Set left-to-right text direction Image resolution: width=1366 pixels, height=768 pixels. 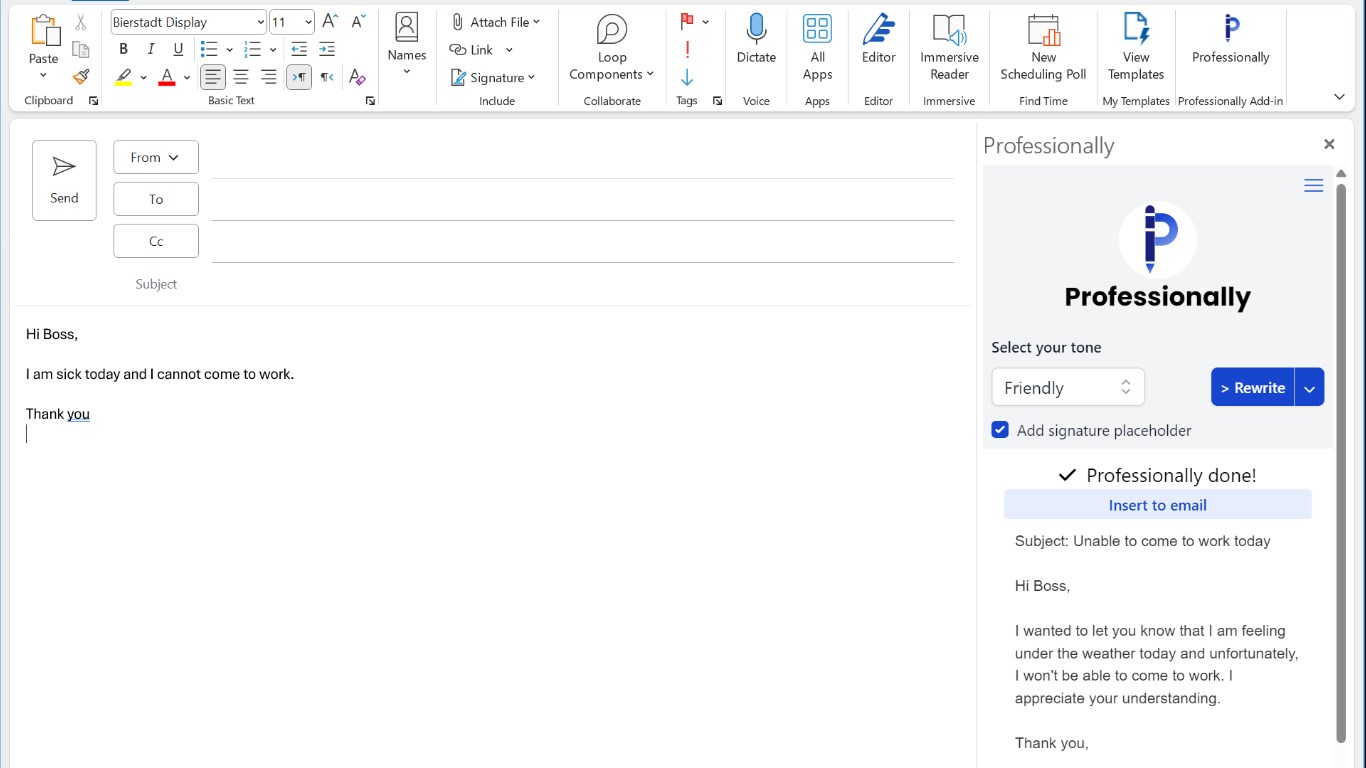299,77
